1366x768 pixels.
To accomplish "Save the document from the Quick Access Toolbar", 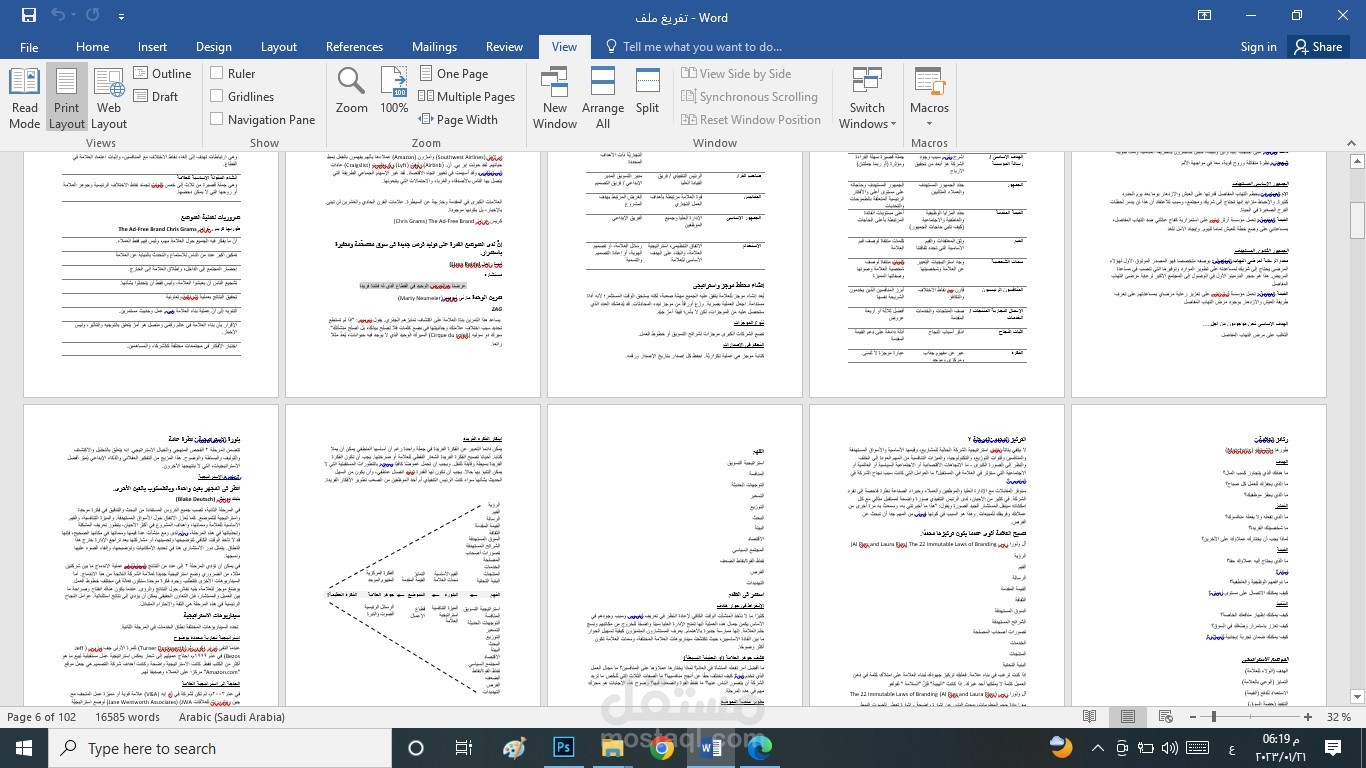I will point(29,15).
